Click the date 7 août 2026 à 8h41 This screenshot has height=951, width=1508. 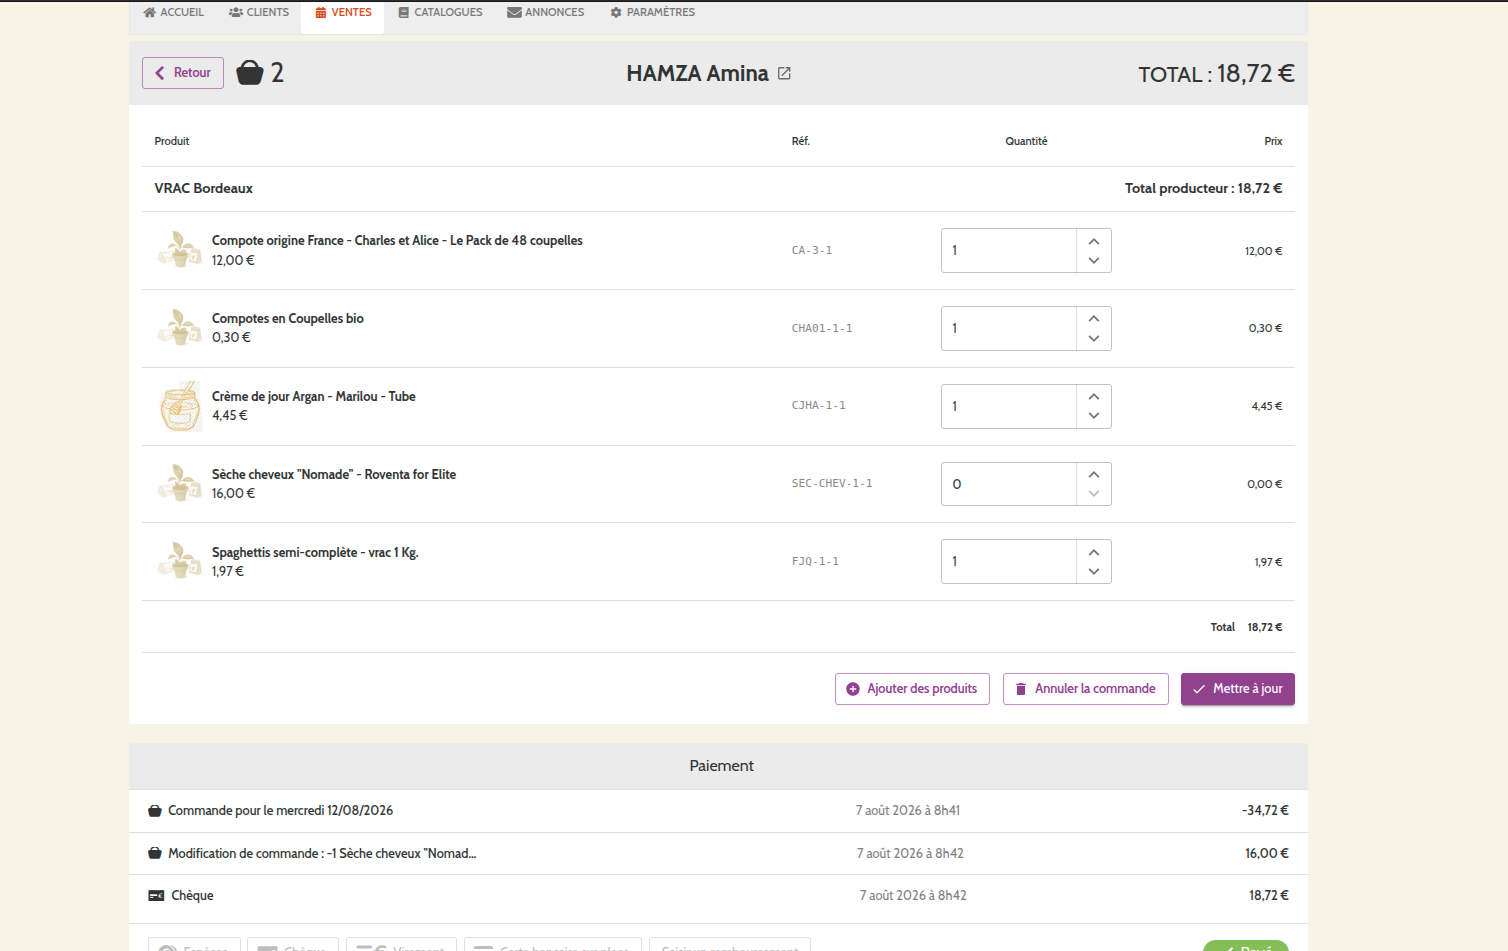(908, 811)
